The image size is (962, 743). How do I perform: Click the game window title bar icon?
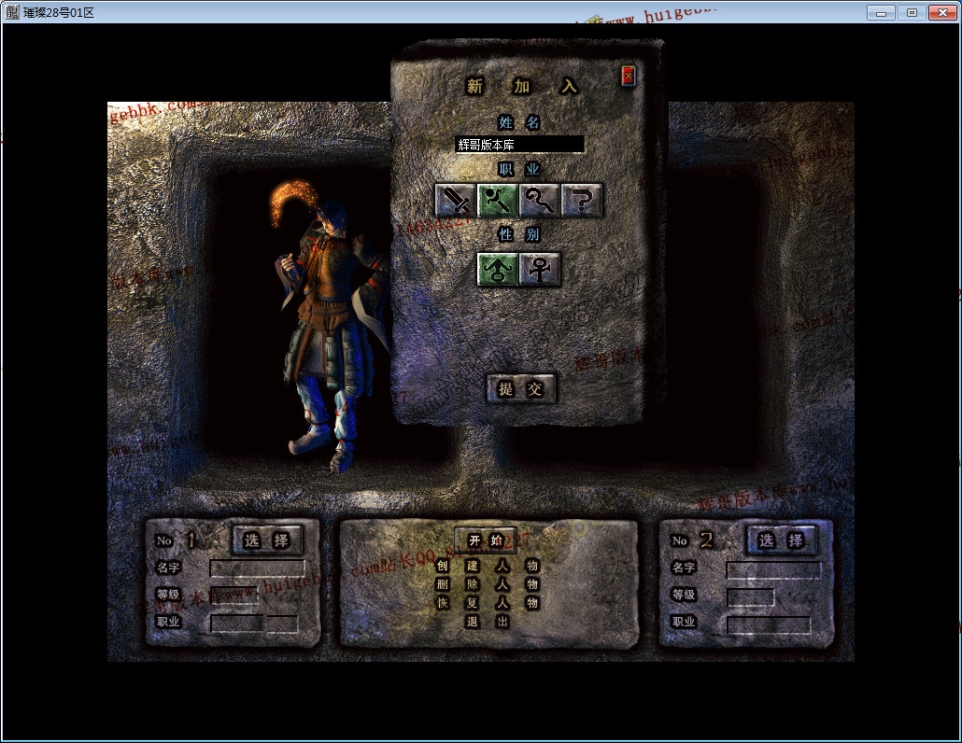pyautogui.click(x=12, y=12)
